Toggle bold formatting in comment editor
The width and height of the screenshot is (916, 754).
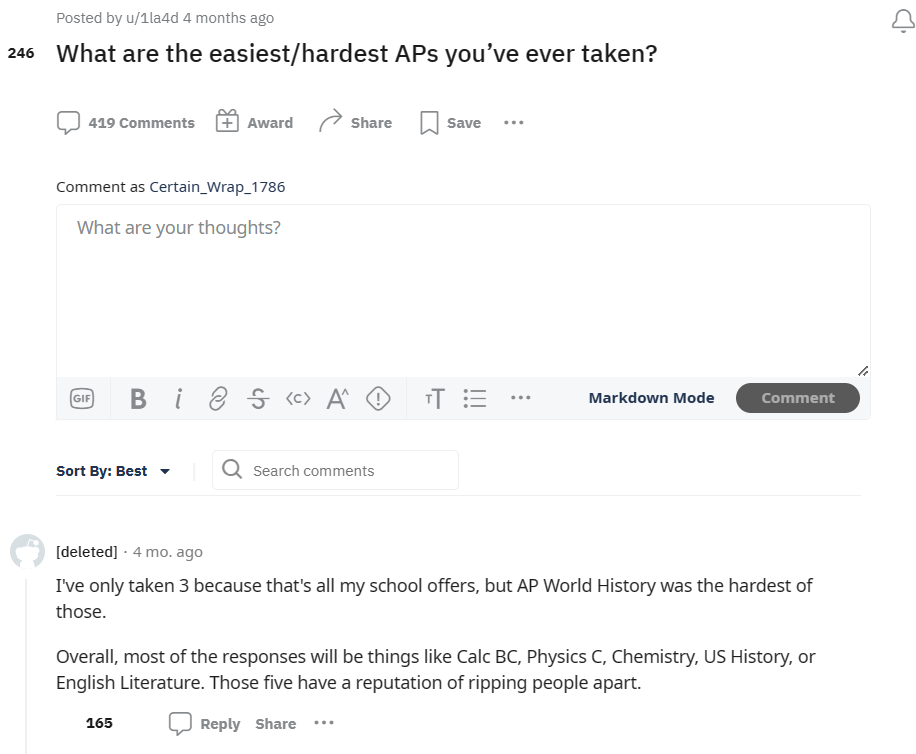click(x=138, y=399)
